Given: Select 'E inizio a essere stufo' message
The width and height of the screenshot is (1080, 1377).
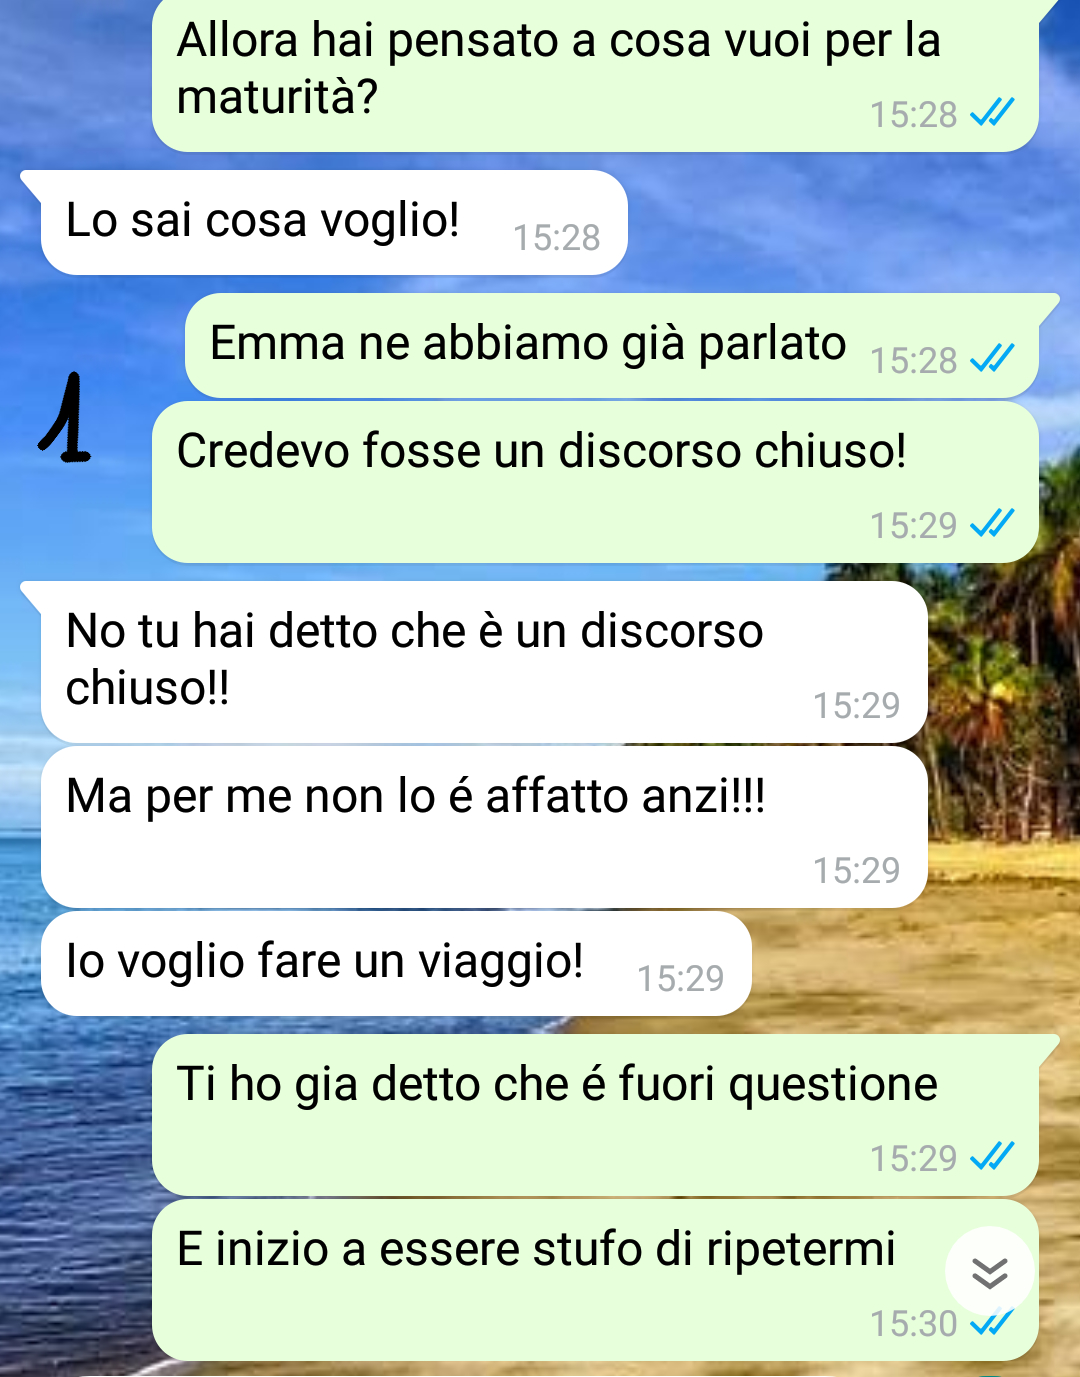Looking at the screenshot, I should [x=595, y=1280].
